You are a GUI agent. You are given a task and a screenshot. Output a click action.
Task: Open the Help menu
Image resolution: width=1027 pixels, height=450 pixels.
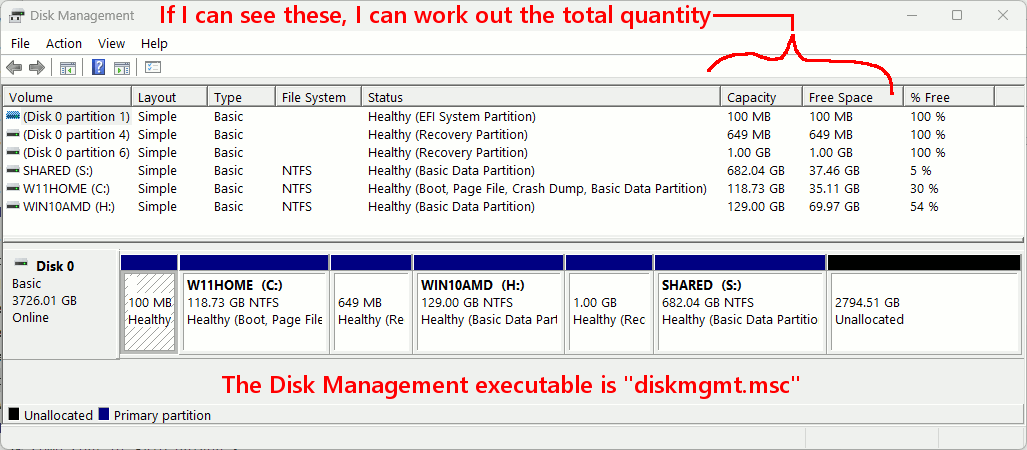pos(154,44)
